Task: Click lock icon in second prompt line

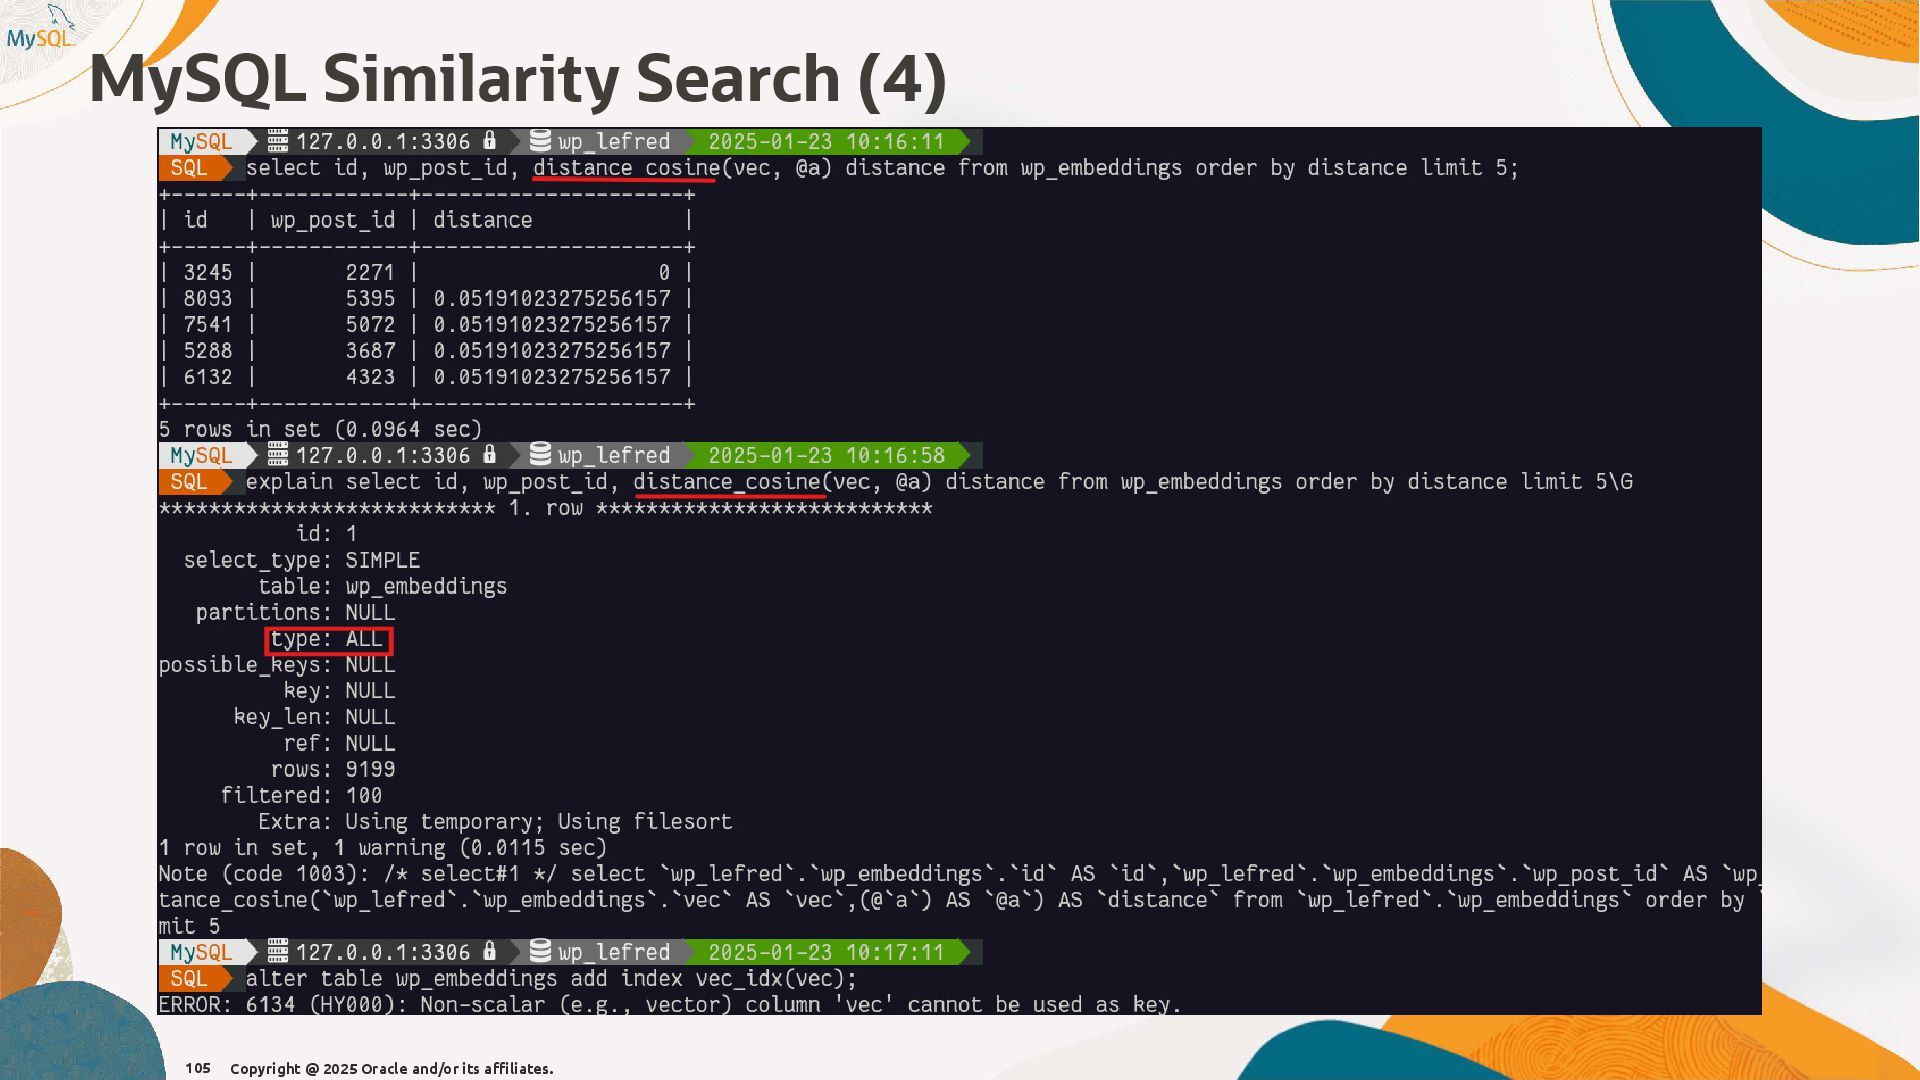Action: pyautogui.click(x=489, y=455)
